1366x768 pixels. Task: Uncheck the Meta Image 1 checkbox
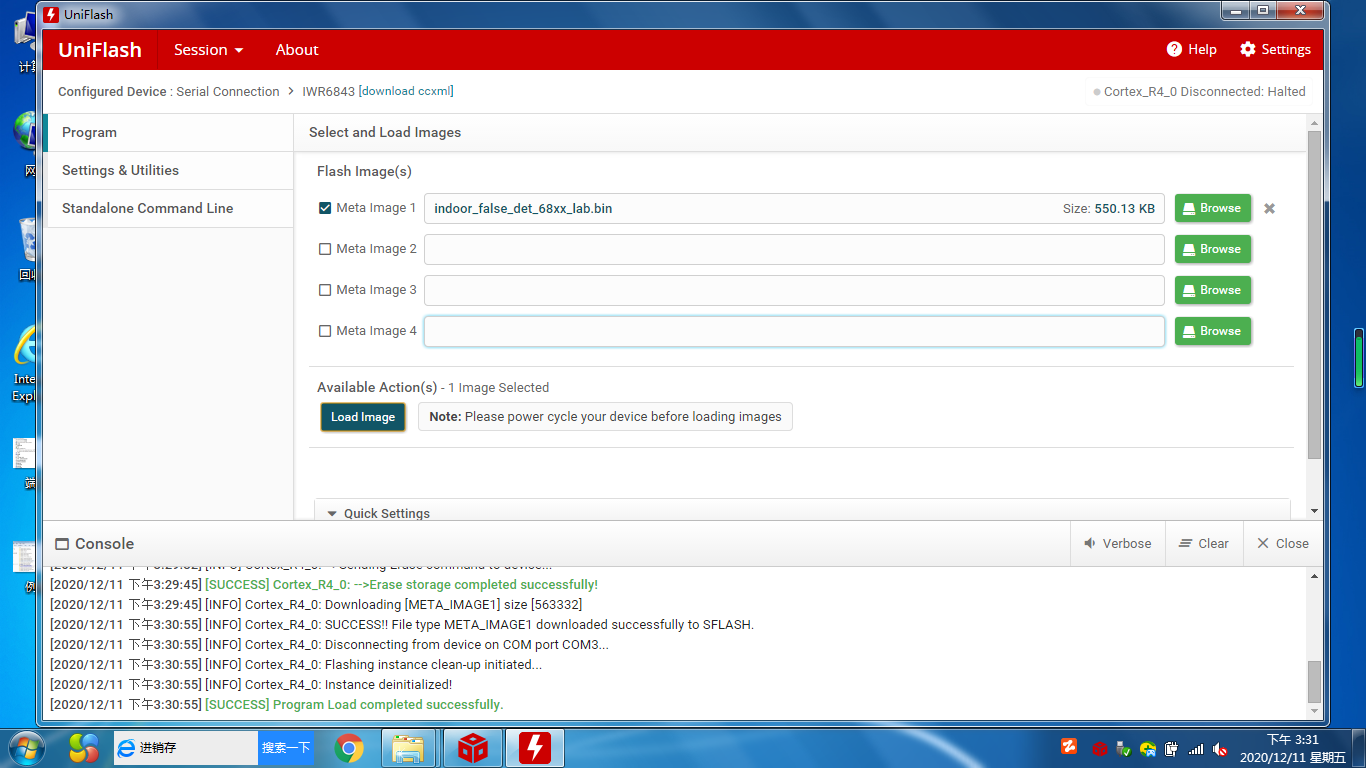(x=325, y=208)
